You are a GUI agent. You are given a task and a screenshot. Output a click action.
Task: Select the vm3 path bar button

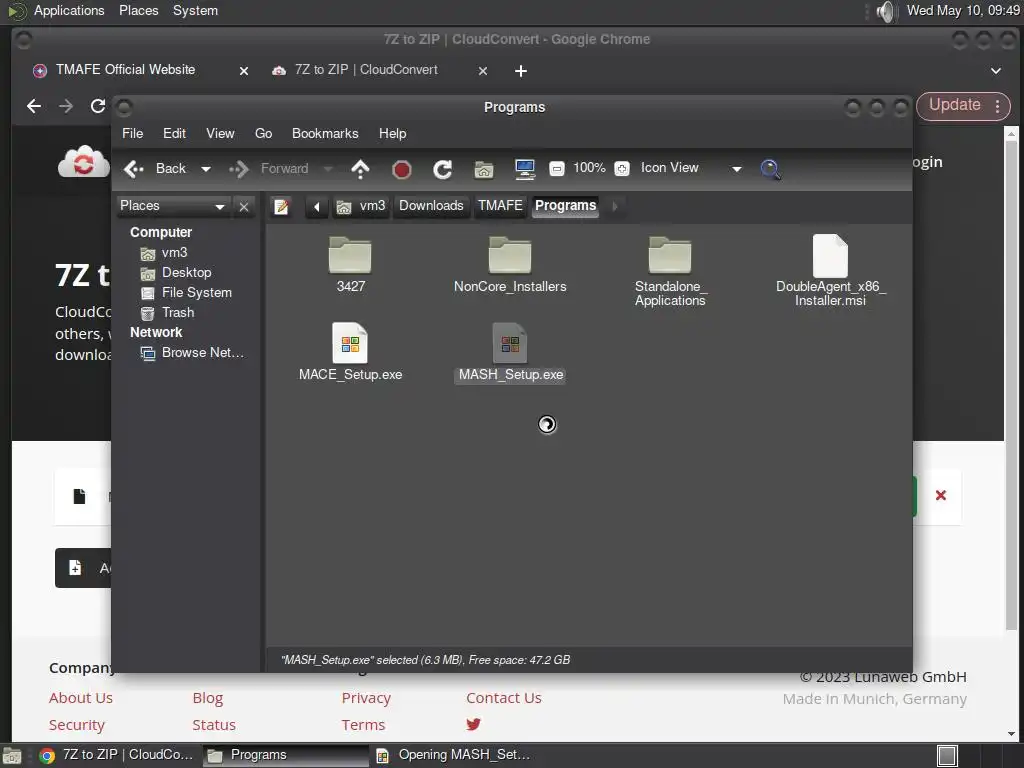[360, 206]
